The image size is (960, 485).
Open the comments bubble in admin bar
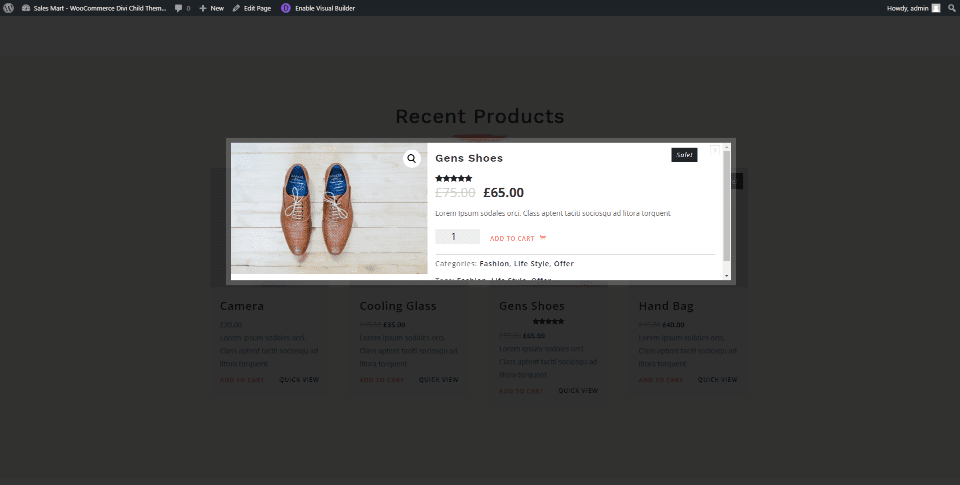(x=181, y=8)
